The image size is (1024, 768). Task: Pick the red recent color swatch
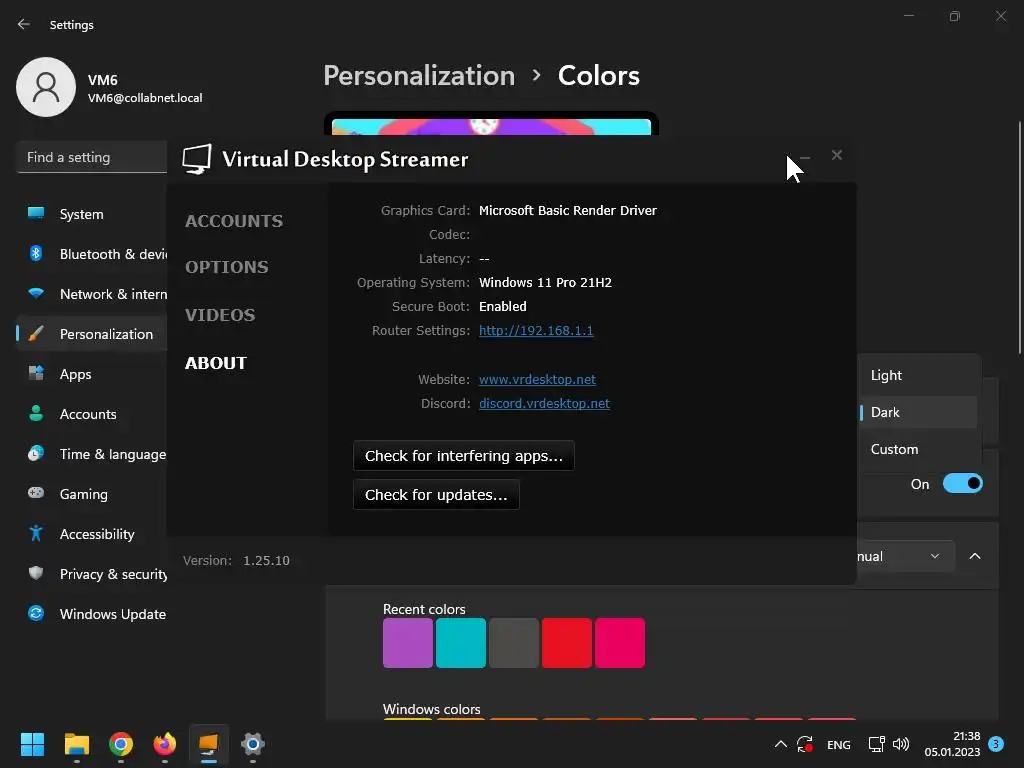pos(567,643)
